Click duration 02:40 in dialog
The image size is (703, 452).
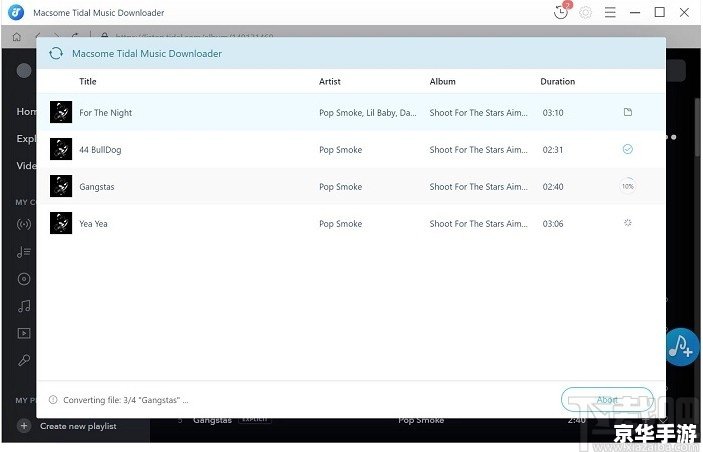[553, 187]
